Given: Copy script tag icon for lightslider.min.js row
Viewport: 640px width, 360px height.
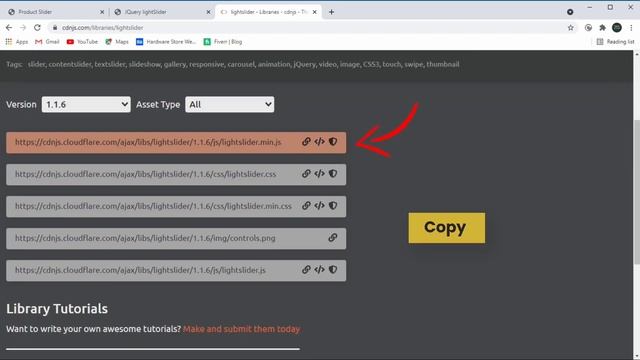Looking at the screenshot, I should (320, 142).
